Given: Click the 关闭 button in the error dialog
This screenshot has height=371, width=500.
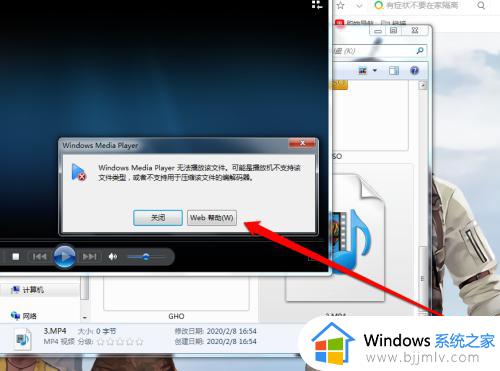Looking at the screenshot, I should pyautogui.click(x=158, y=218).
